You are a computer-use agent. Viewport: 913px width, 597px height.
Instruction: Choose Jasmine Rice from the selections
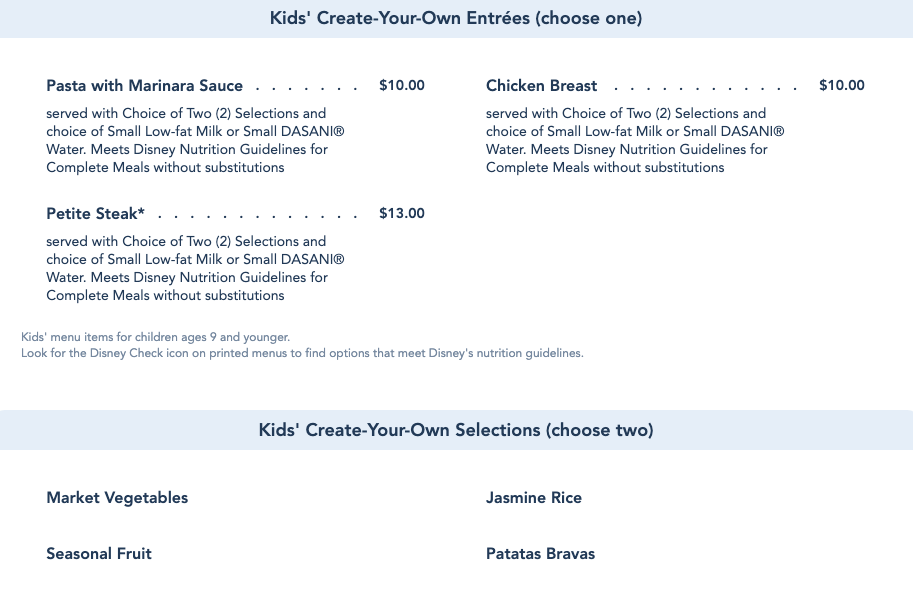(x=533, y=498)
